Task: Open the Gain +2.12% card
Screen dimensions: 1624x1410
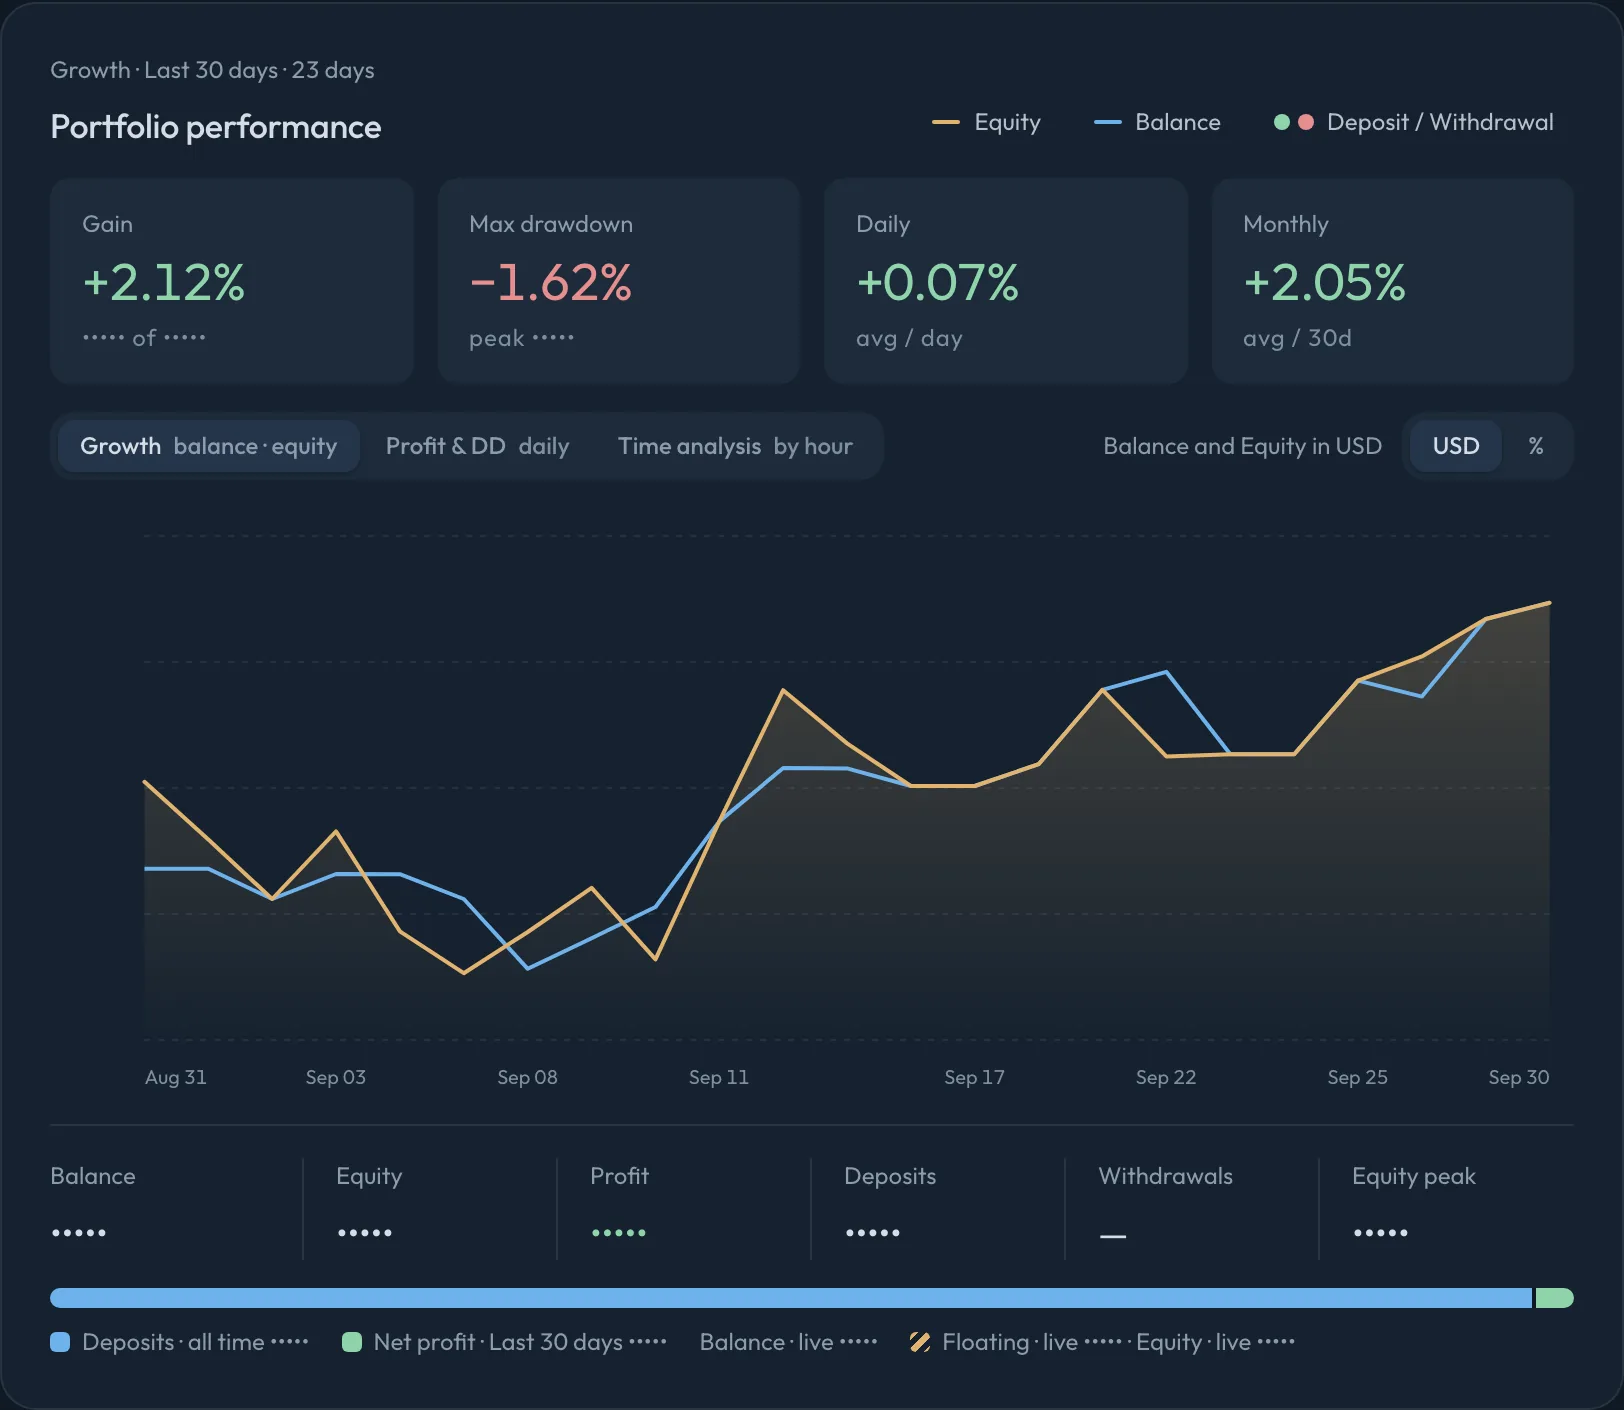Action: 232,281
